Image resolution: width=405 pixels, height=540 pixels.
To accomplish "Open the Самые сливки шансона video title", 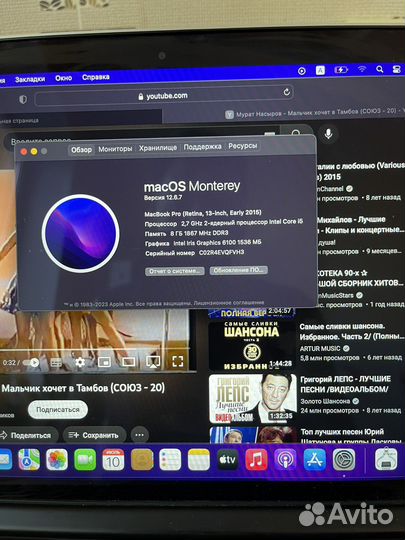I will coord(351,331).
